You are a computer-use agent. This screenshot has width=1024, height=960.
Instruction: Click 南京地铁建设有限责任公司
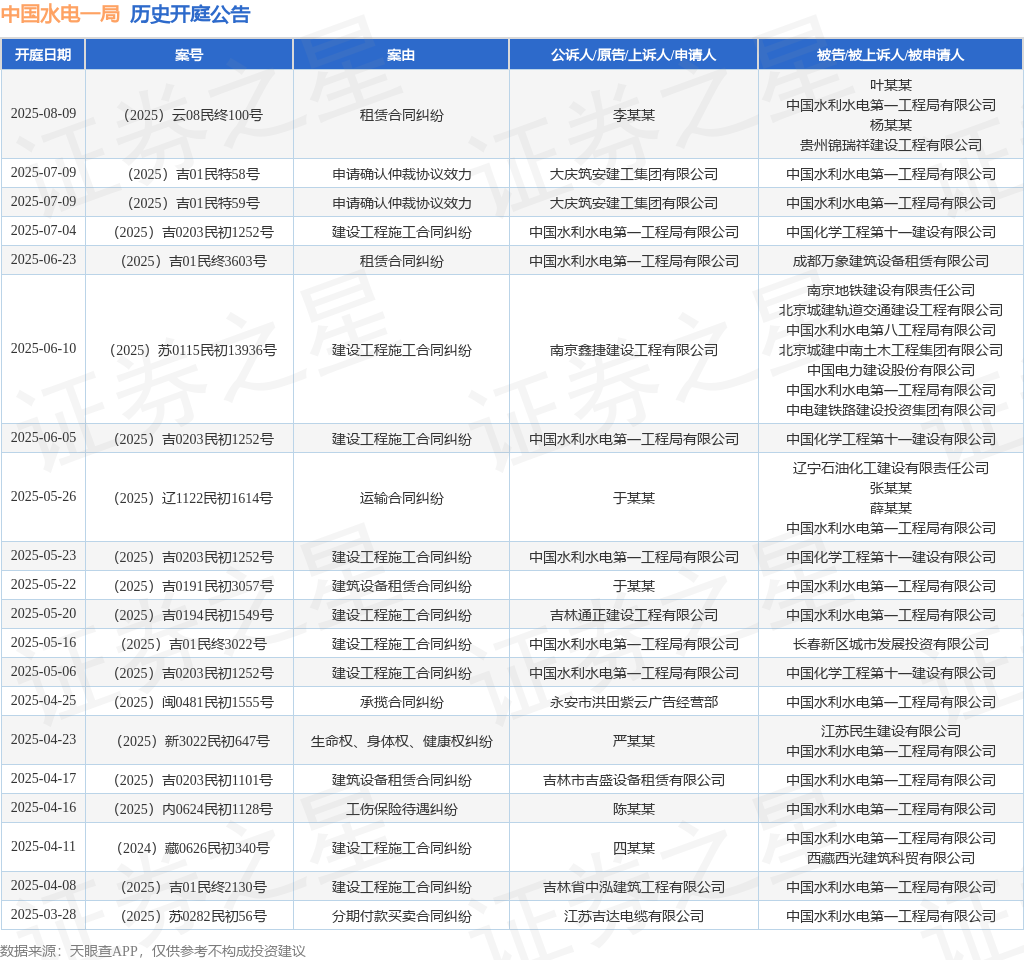[x=891, y=291]
